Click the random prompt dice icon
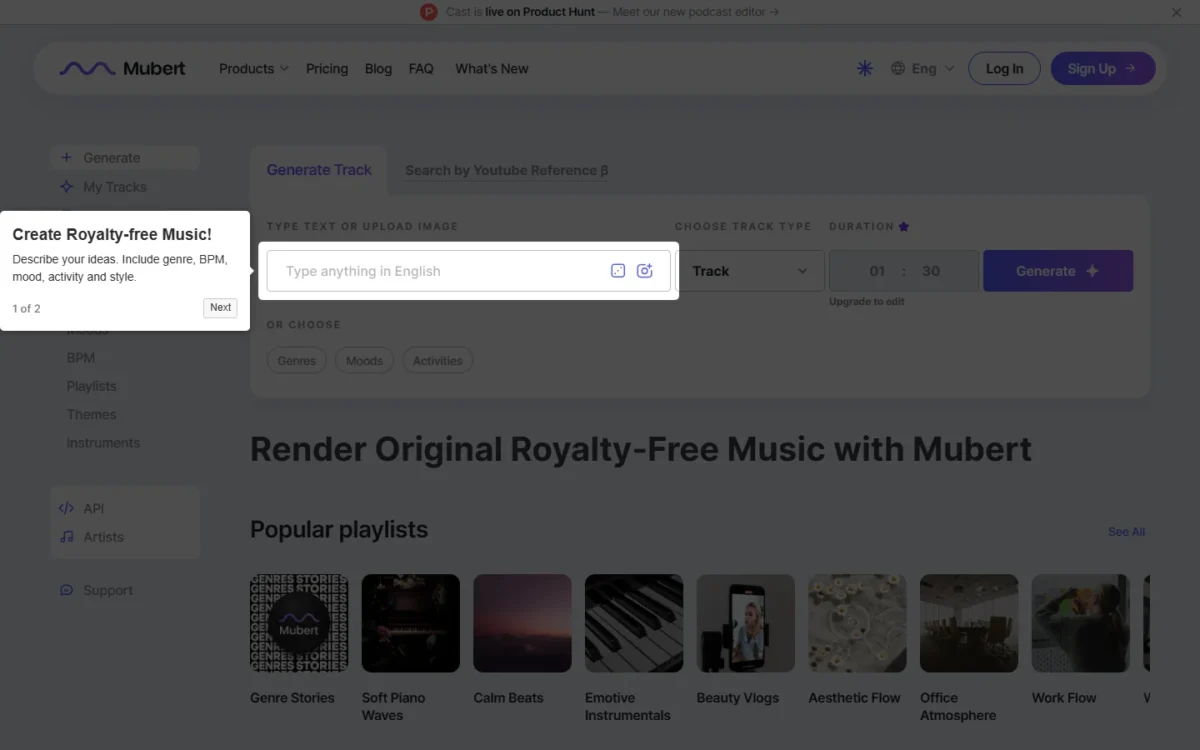 tap(618, 271)
